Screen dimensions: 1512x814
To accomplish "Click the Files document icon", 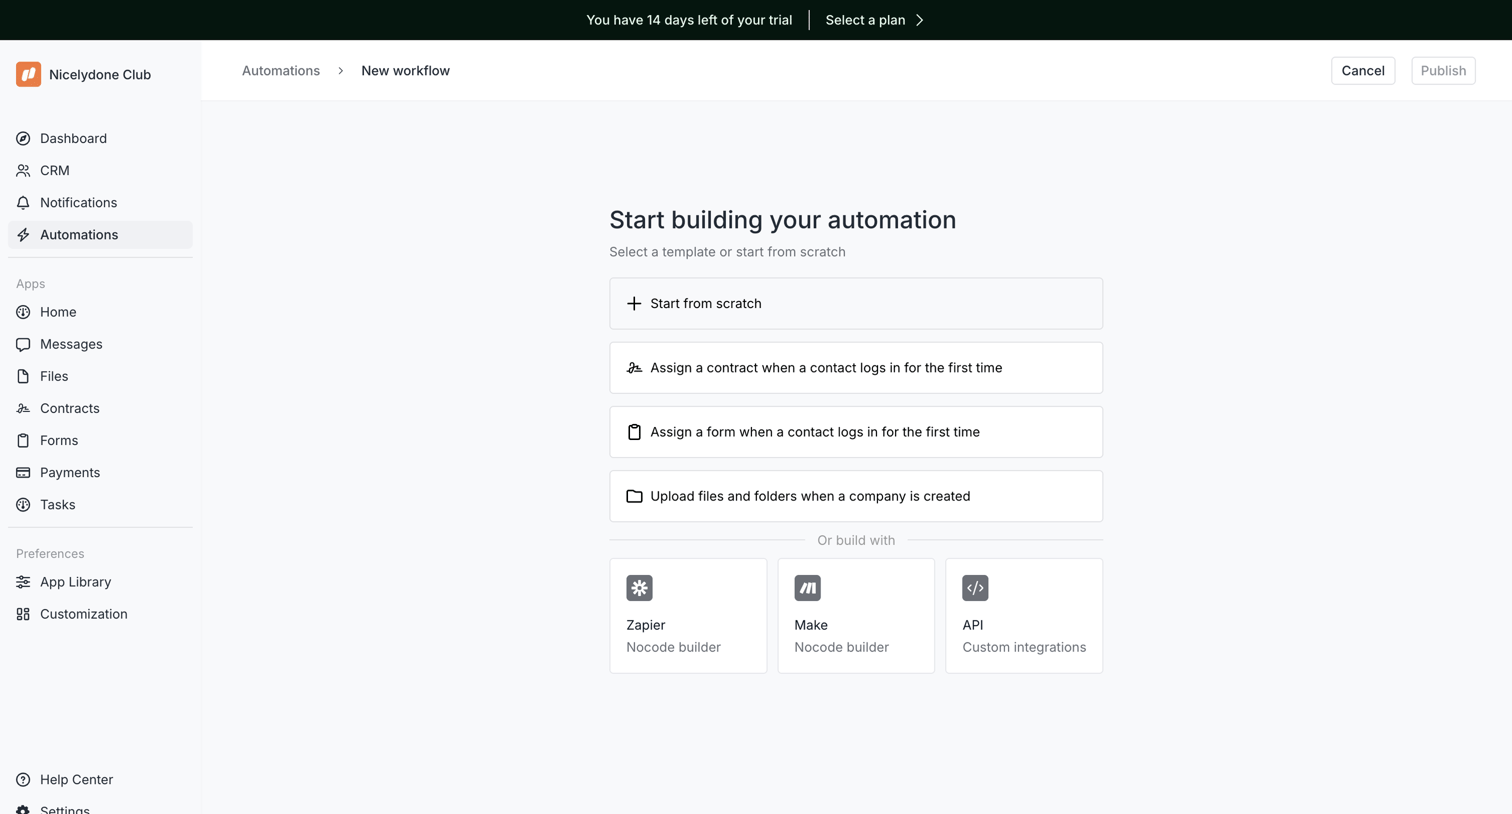I will [23, 376].
